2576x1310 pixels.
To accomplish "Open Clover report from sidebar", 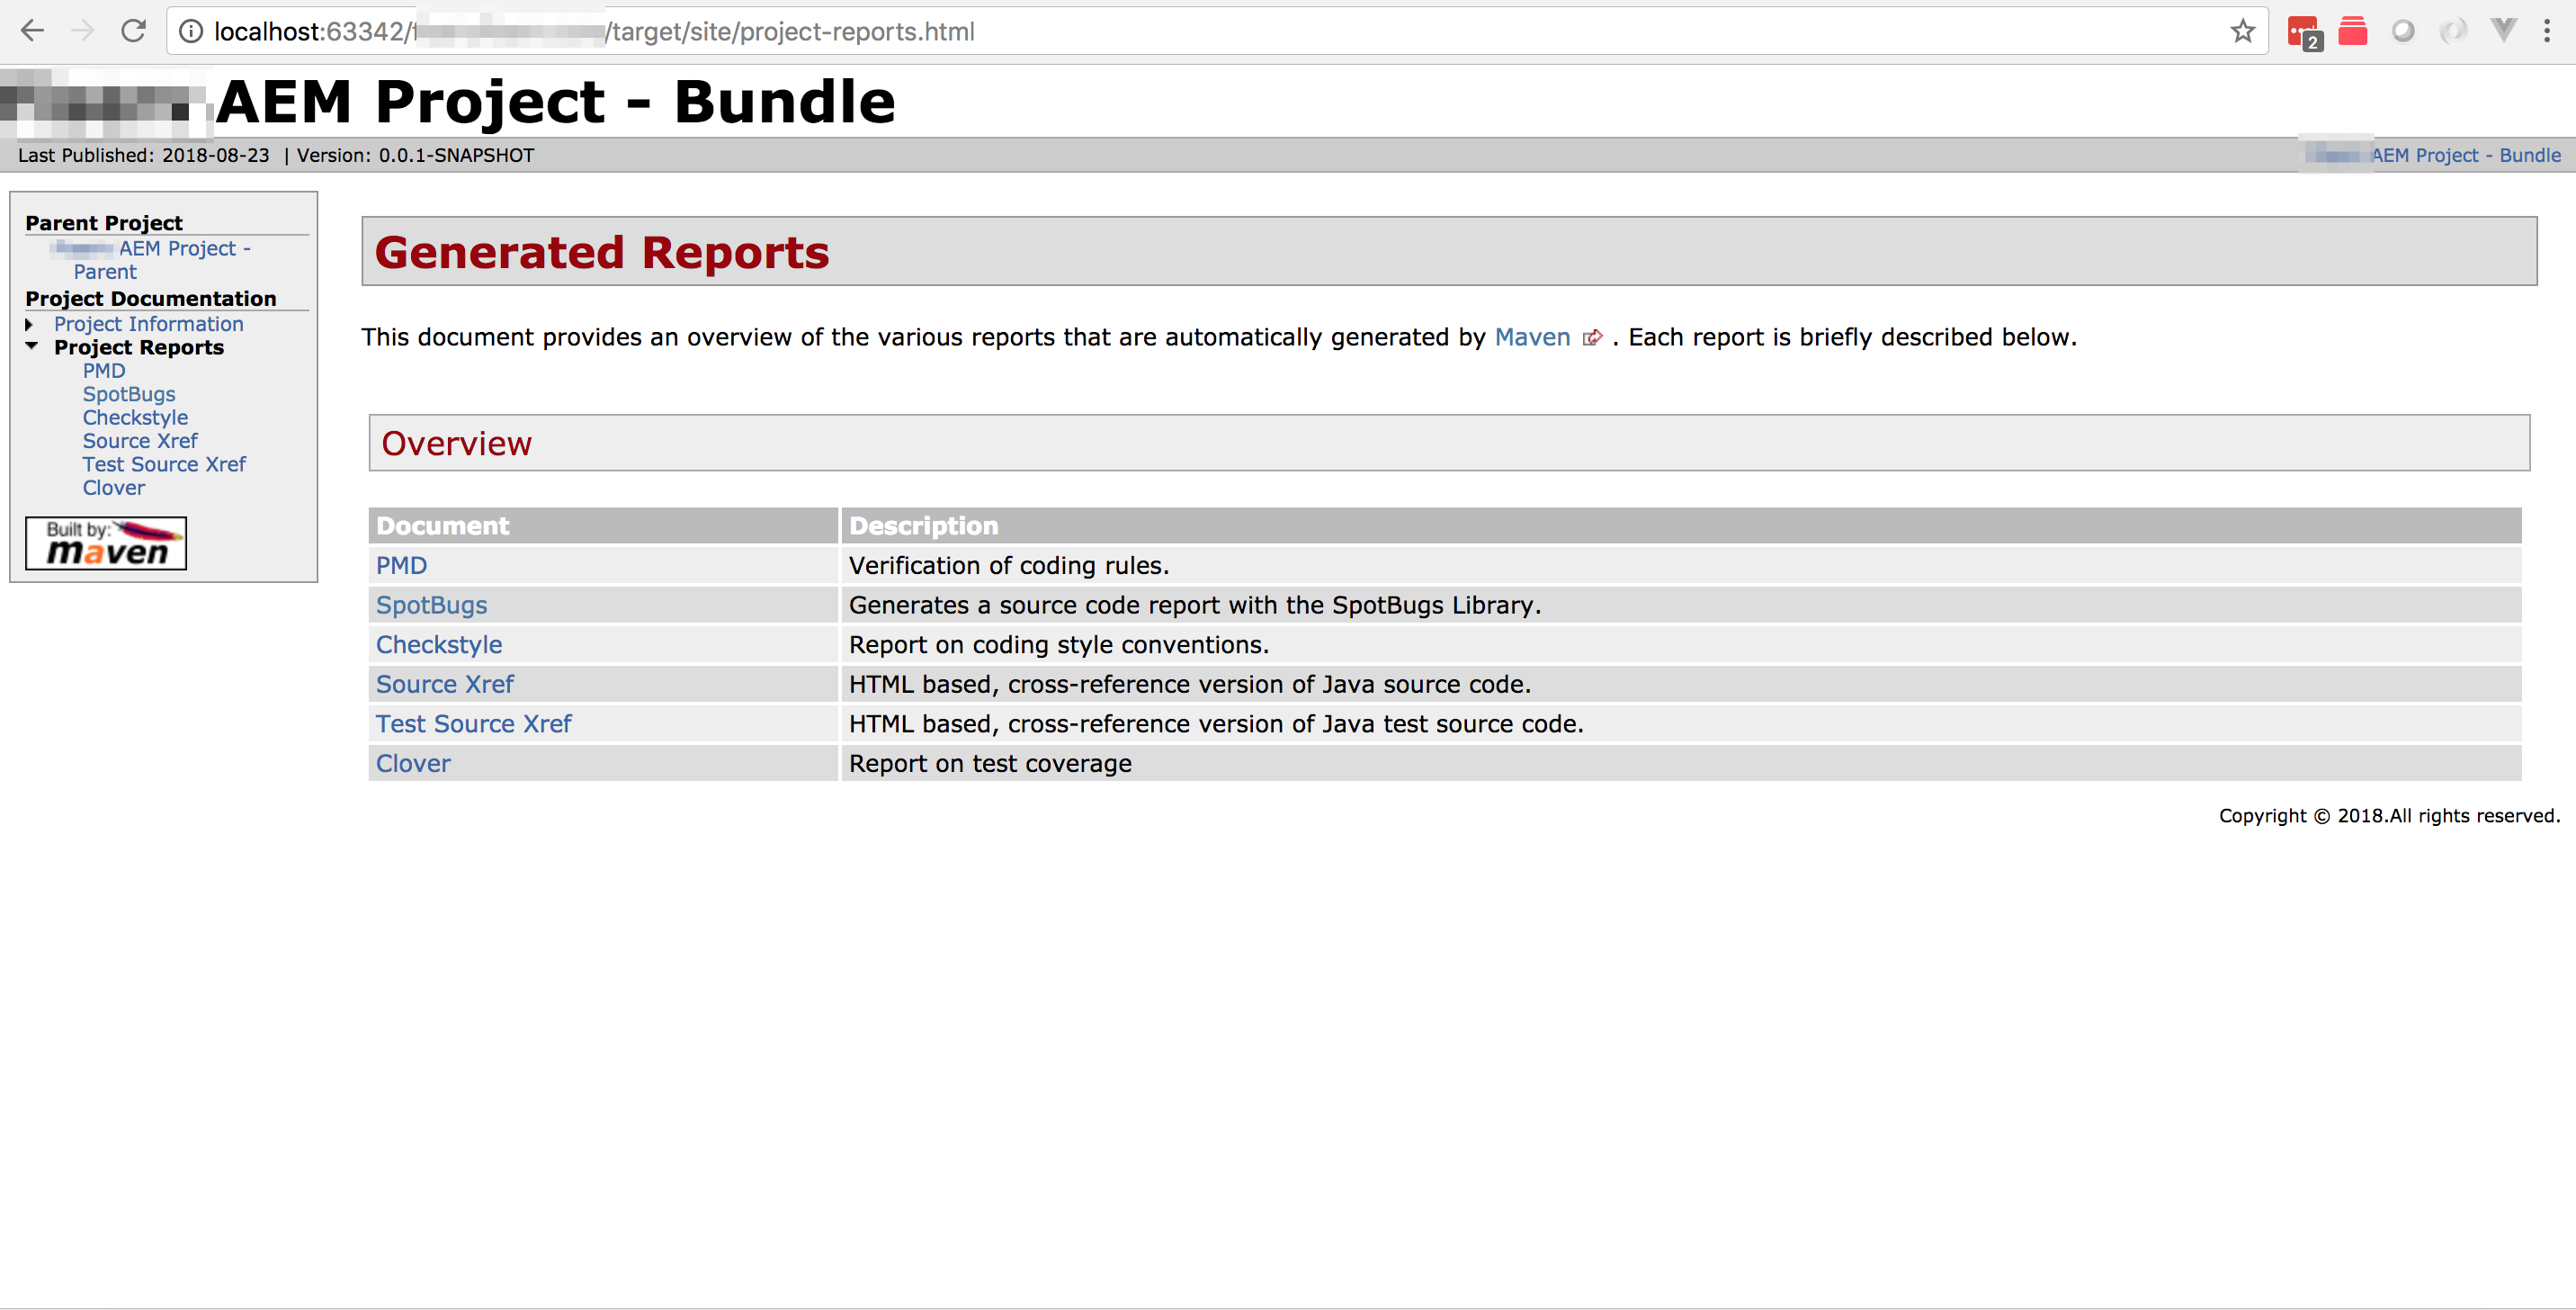I will pyautogui.click(x=114, y=488).
